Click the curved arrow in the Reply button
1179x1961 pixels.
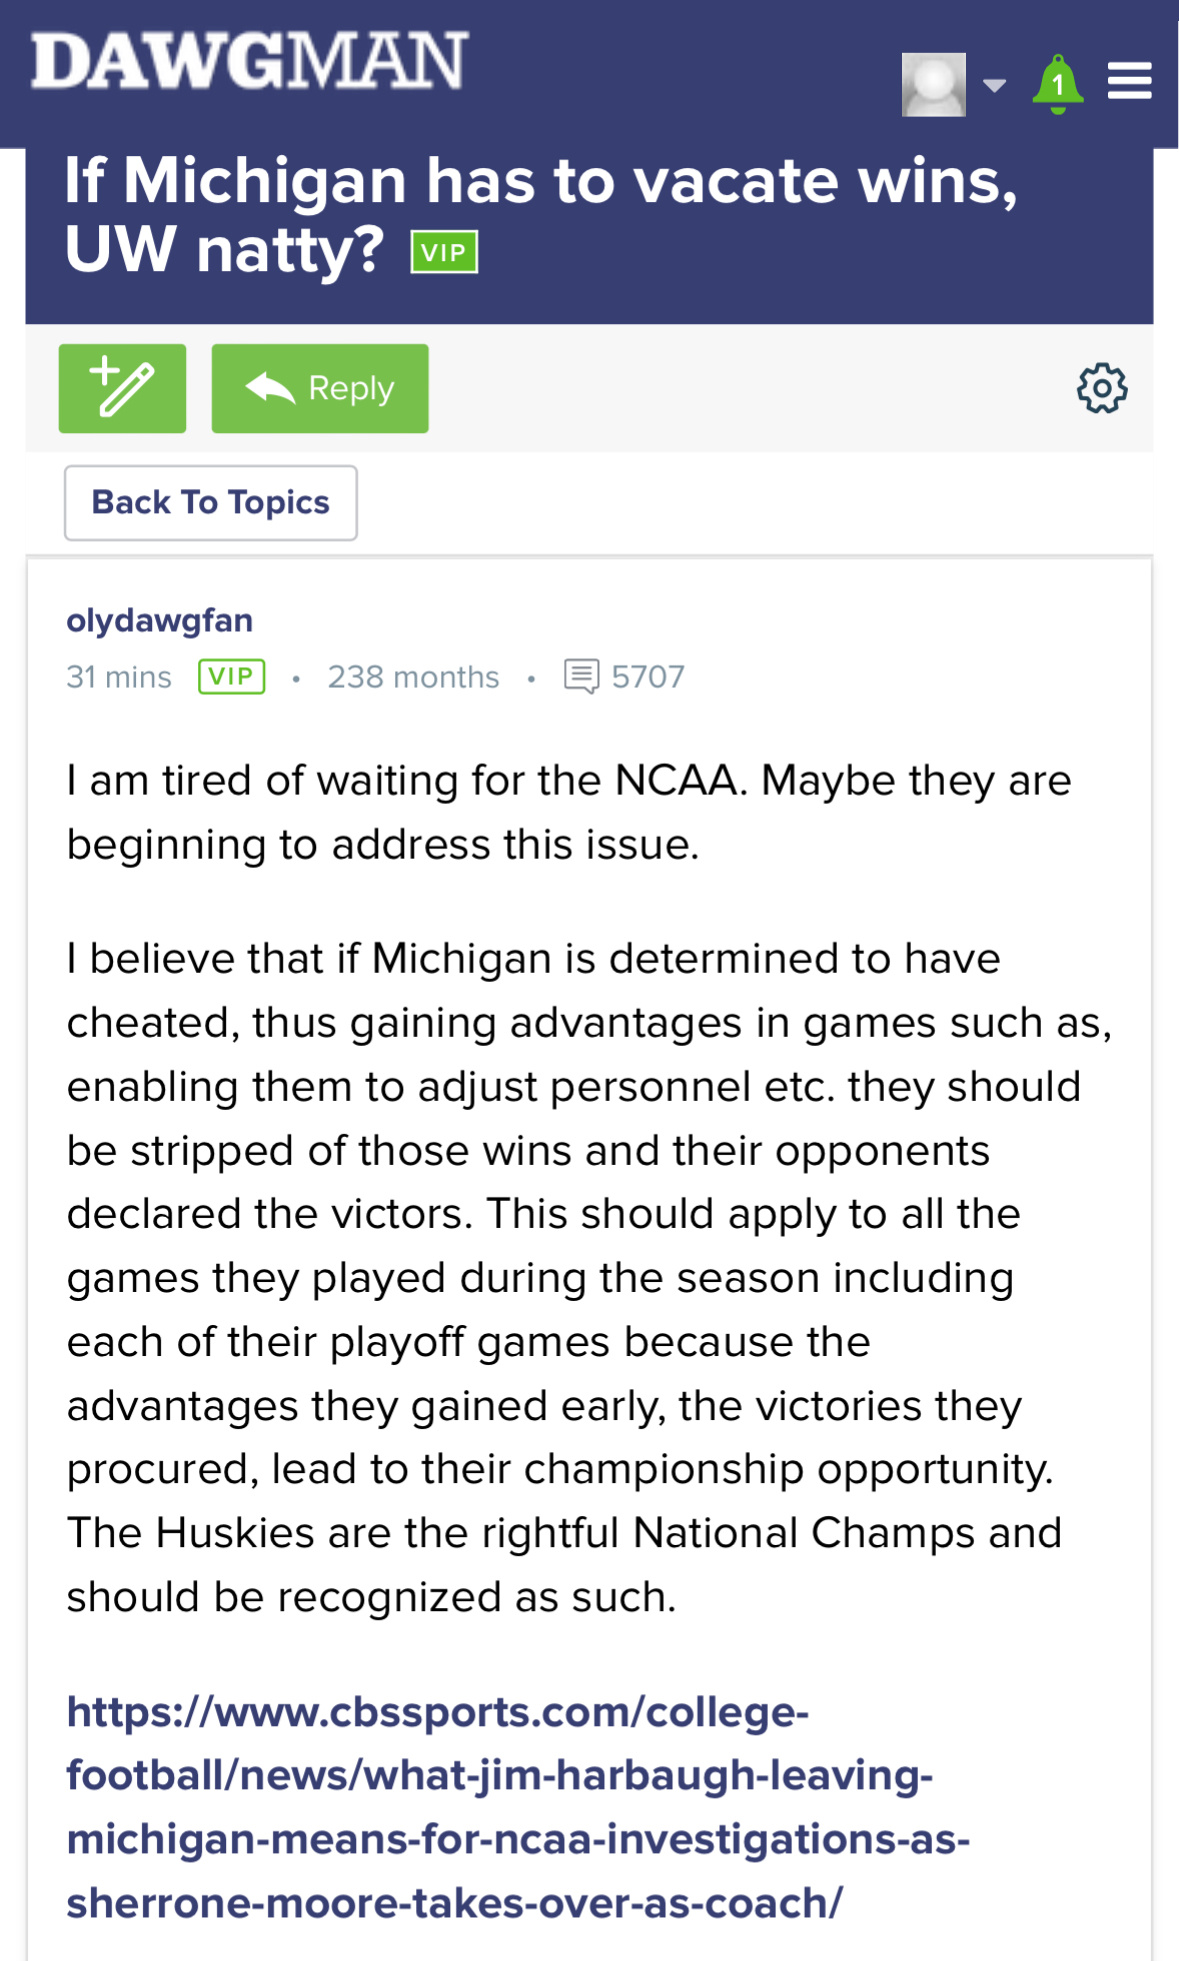pos(270,388)
